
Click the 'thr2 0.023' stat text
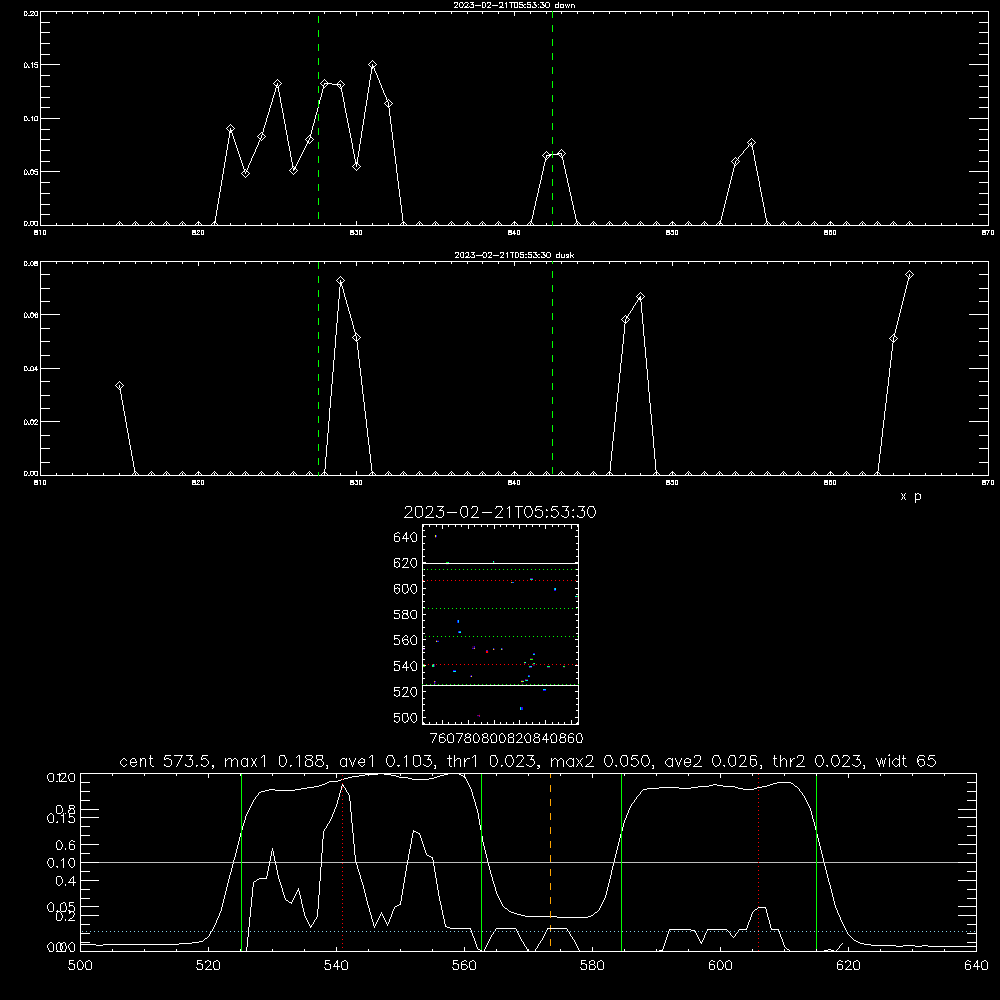(817, 761)
